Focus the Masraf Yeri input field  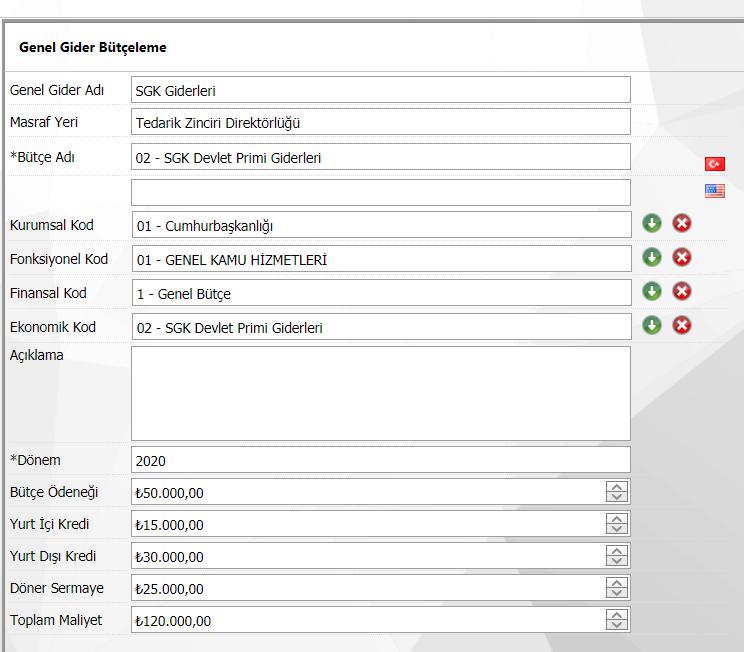[x=380, y=123]
